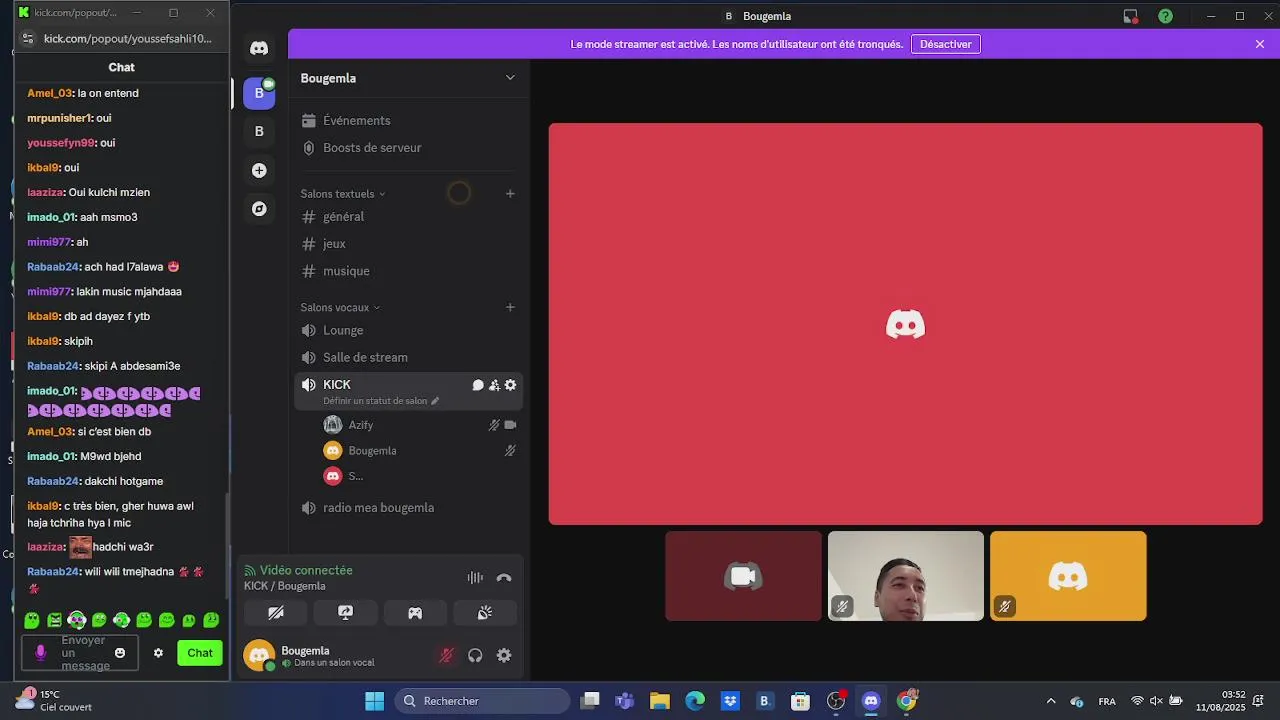Toggle deafen headphones button
The width and height of the screenshot is (1280, 720).
475,655
